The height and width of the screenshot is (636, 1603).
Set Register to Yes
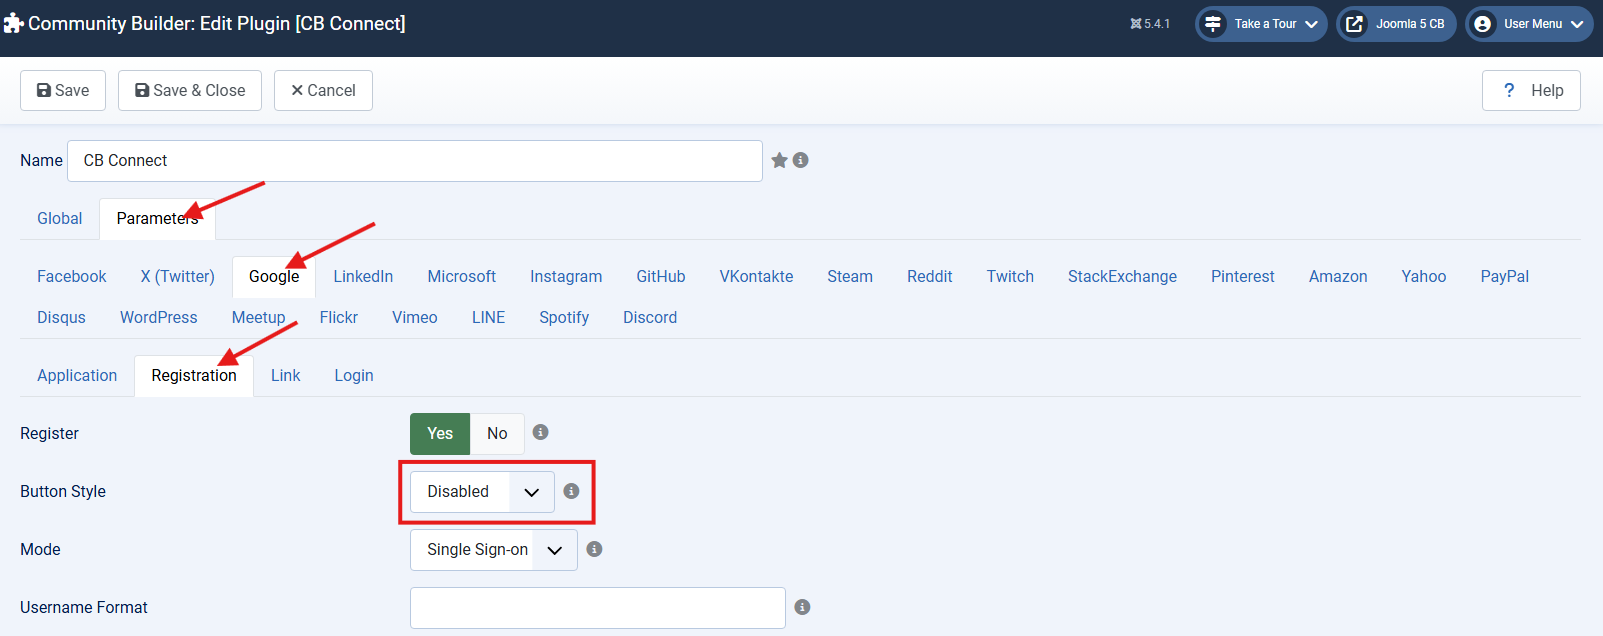tap(440, 433)
